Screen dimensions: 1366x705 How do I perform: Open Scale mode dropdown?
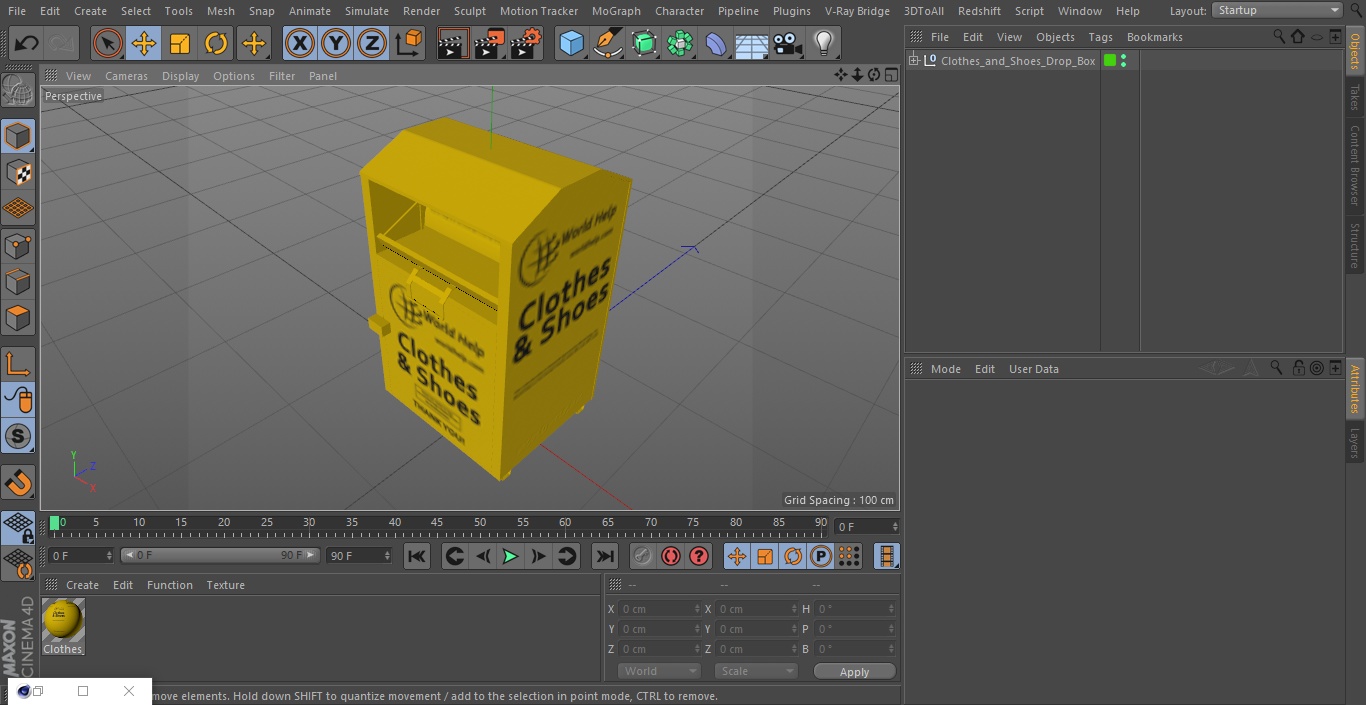pyautogui.click(x=756, y=671)
